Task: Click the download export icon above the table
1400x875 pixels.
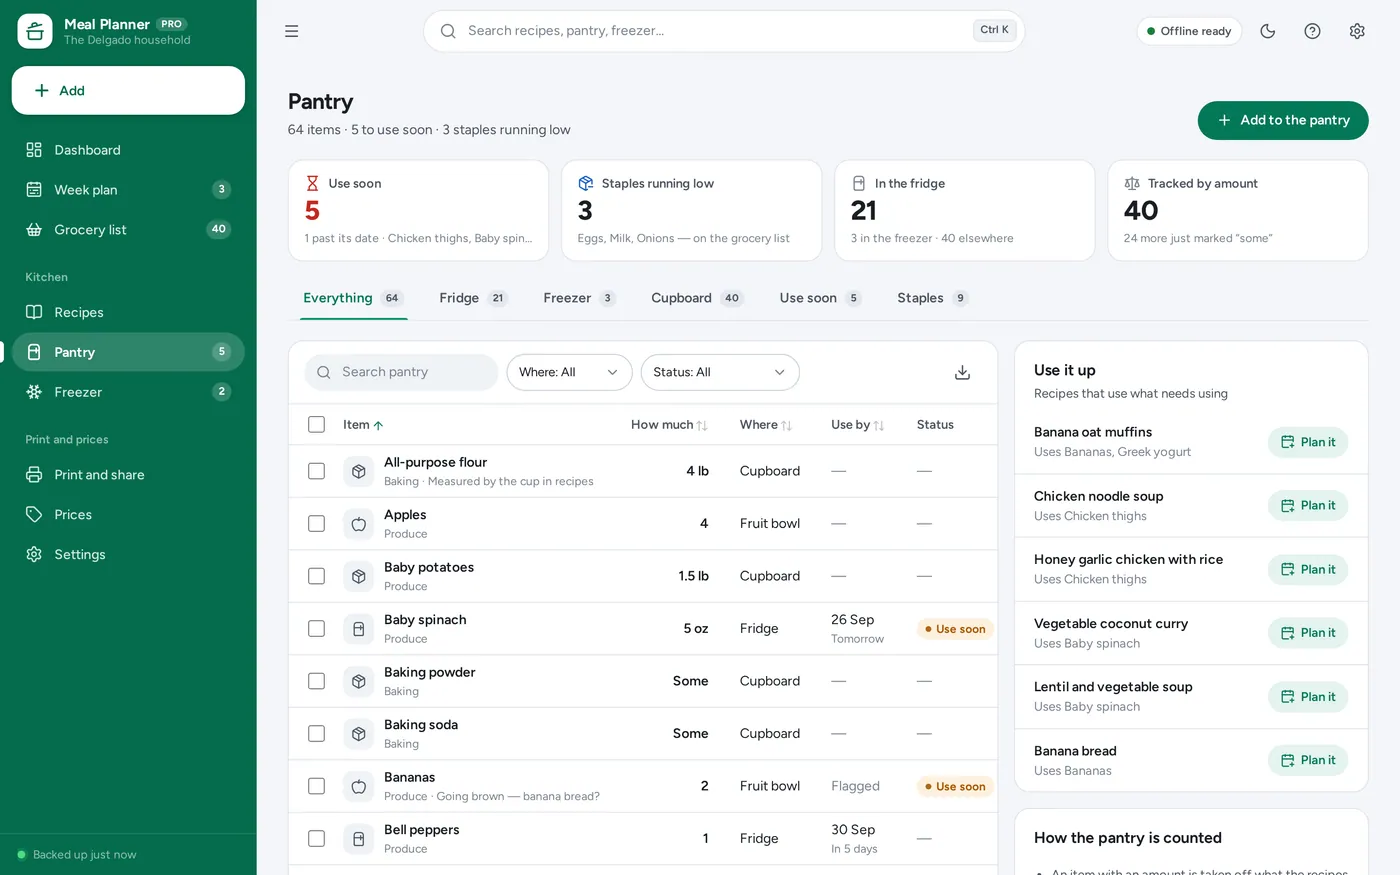Action: tap(962, 372)
